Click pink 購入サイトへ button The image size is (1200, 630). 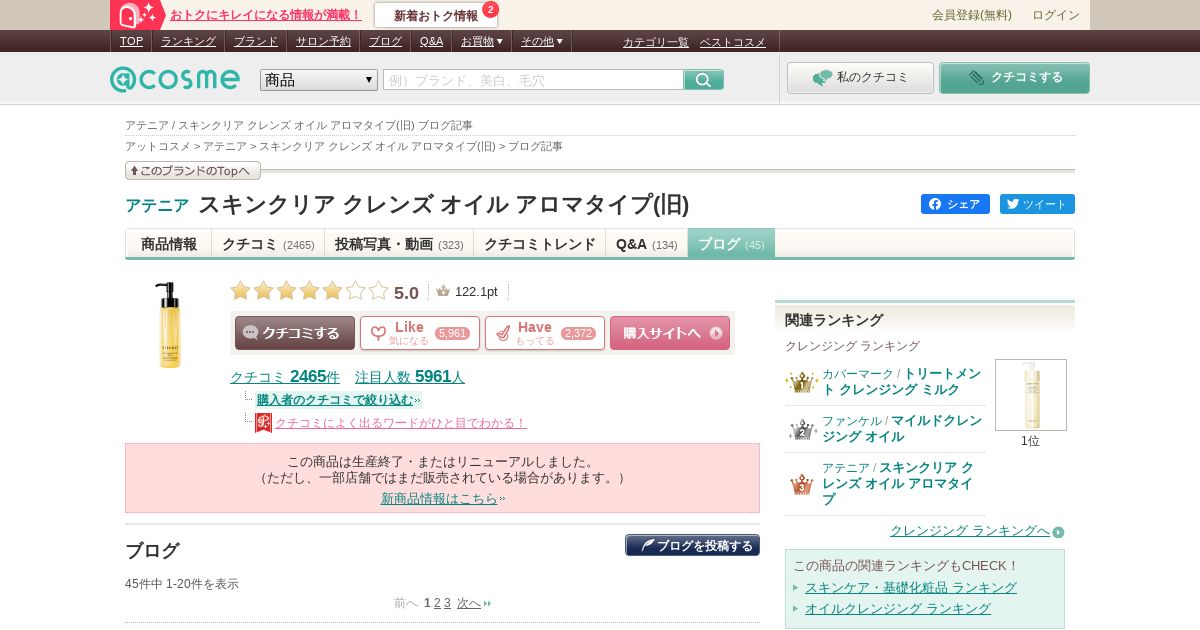point(670,333)
